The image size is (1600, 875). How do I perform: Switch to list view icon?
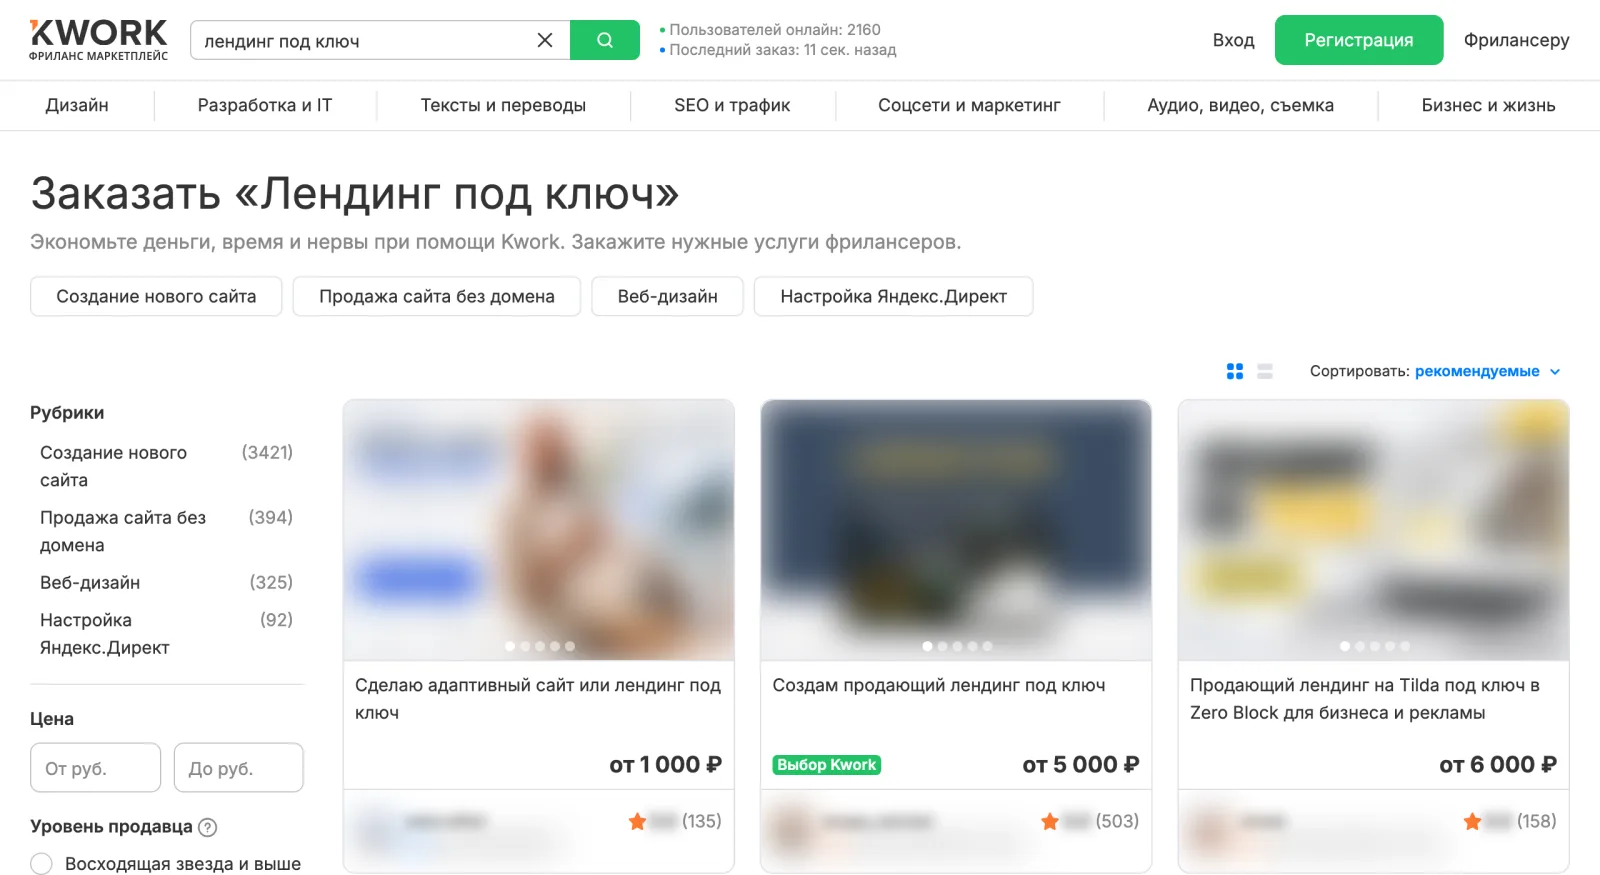1265,371
